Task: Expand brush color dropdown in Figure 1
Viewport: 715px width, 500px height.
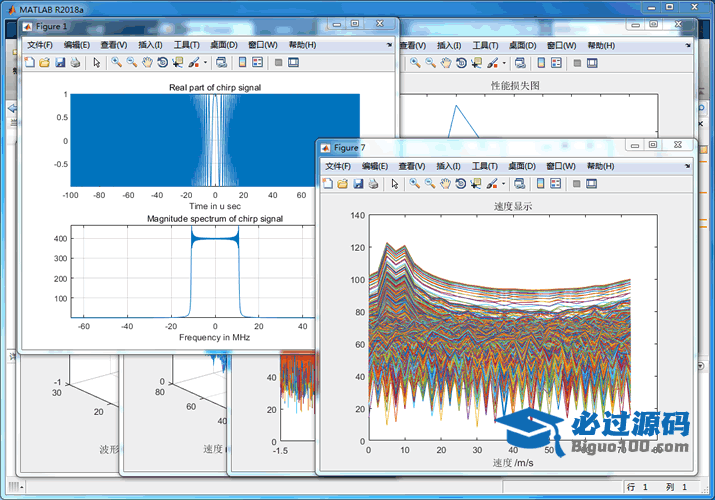Action: (x=205, y=63)
